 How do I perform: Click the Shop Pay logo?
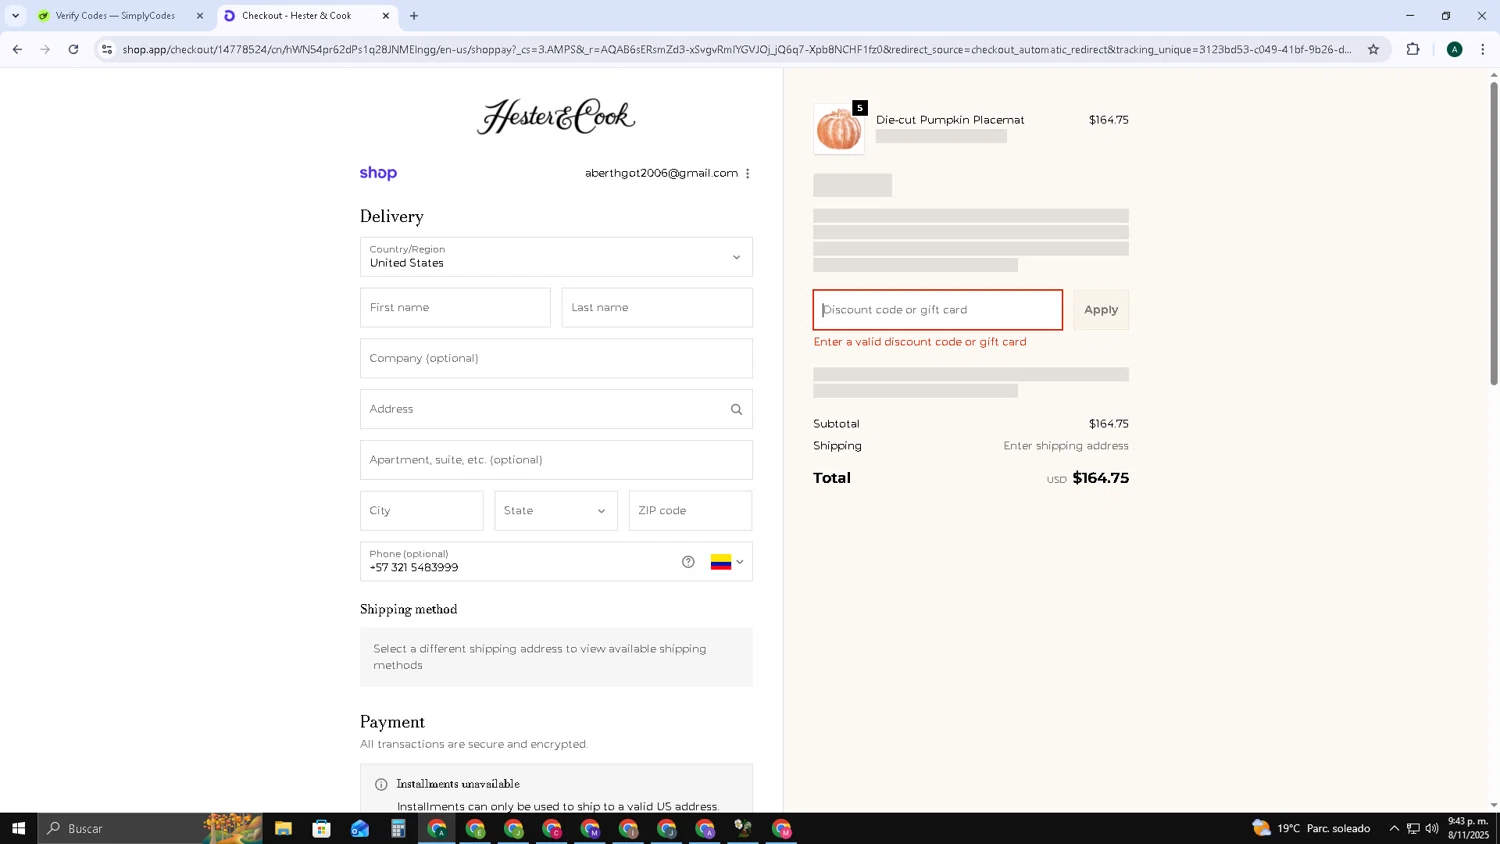click(378, 173)
